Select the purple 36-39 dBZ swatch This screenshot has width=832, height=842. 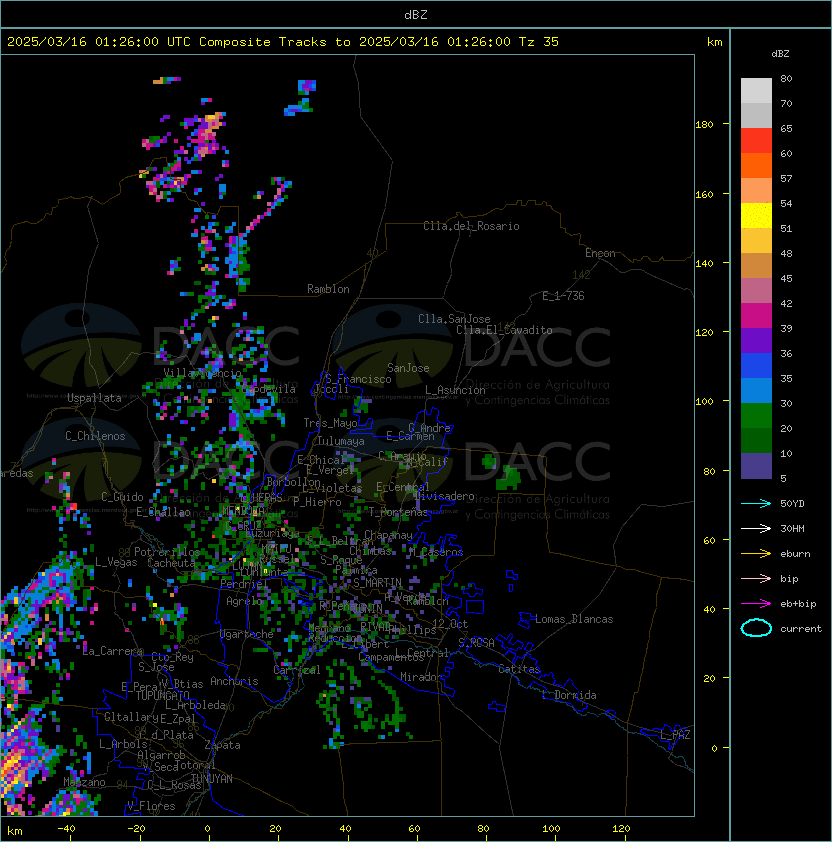click(756, 340)
